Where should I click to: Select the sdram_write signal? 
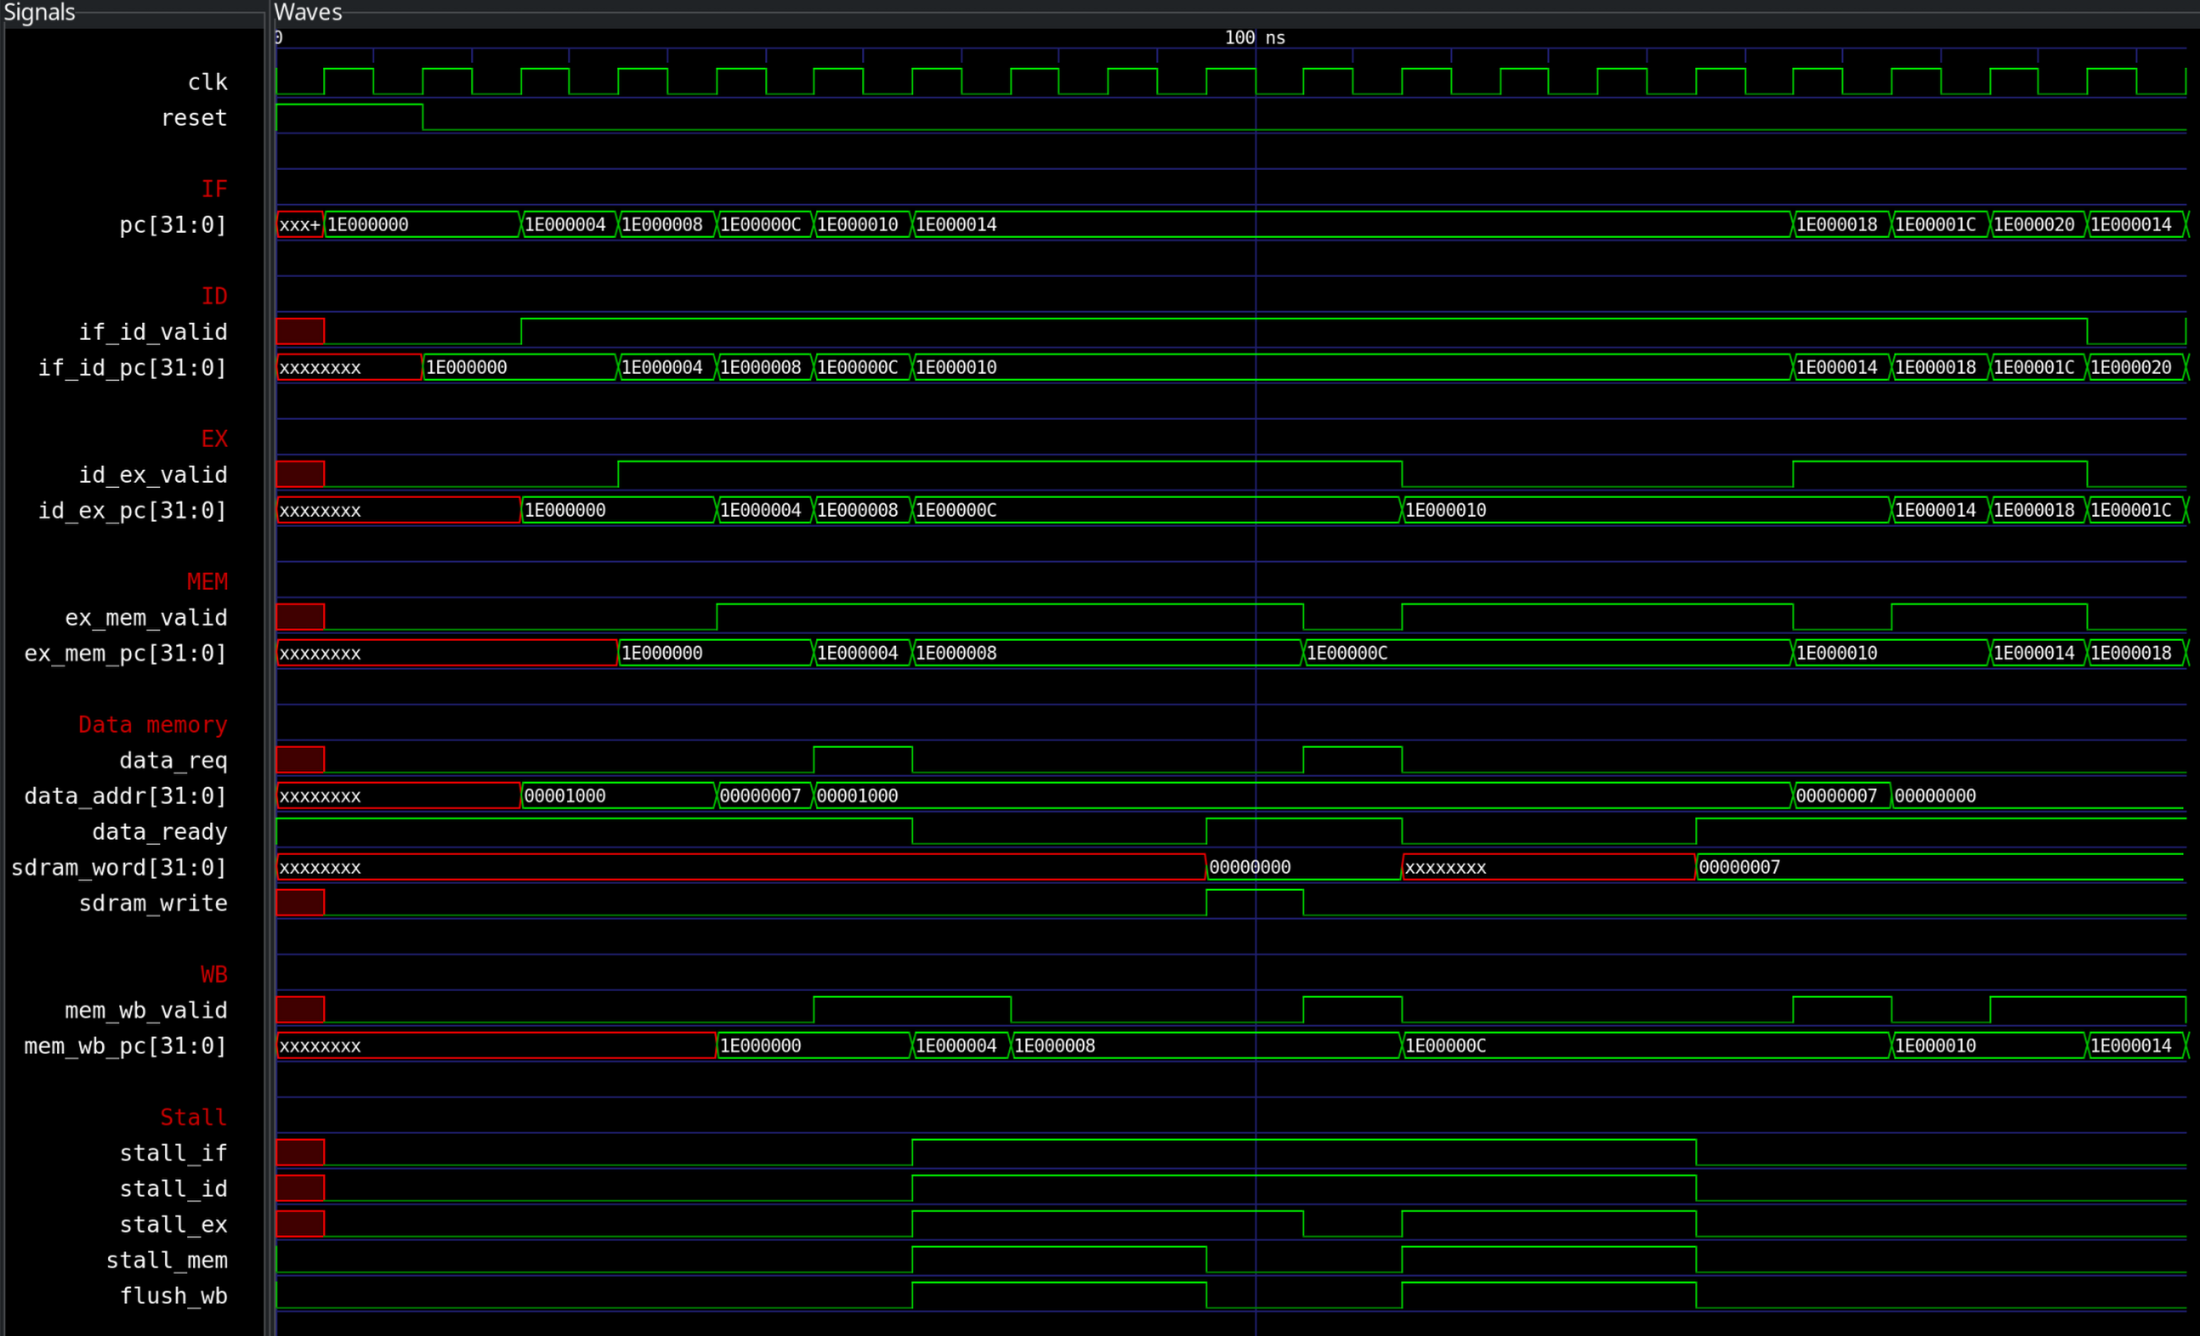pos(153,903)
